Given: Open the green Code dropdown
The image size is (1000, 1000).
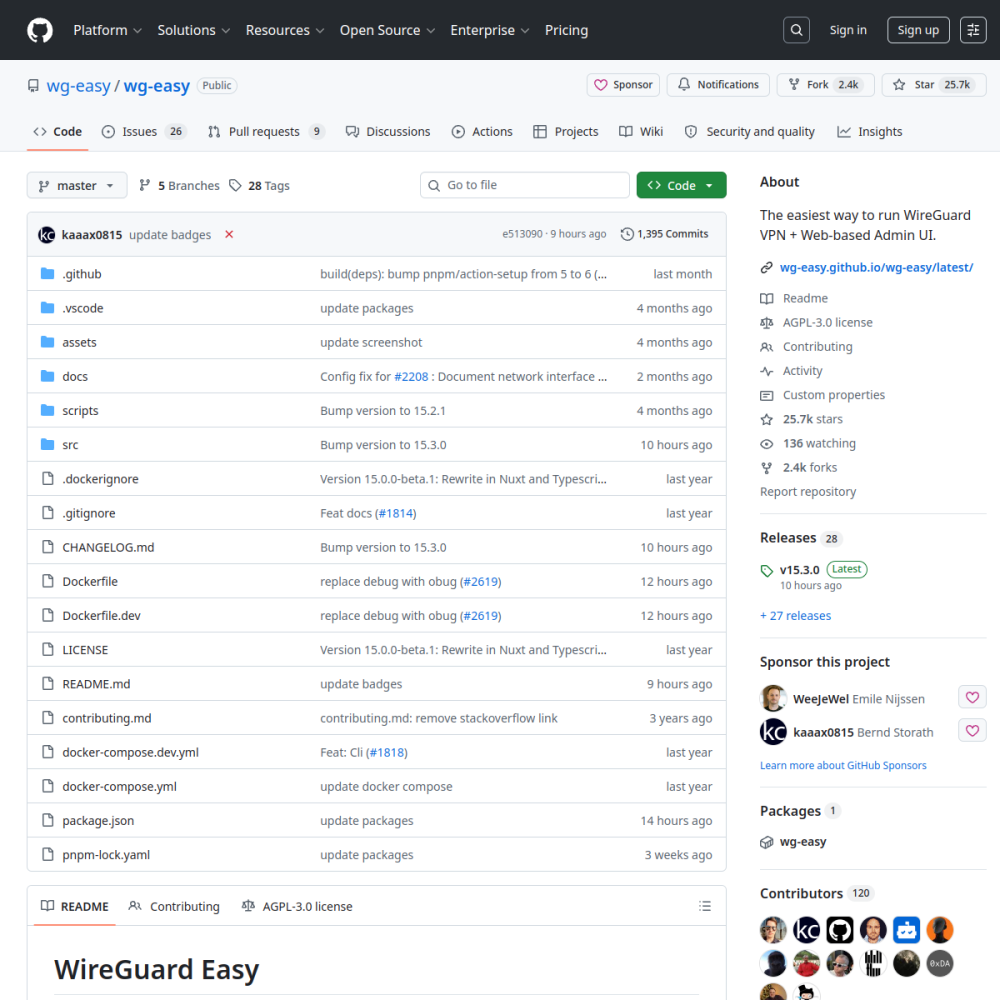Looking at the screenshot, I should pos(681,185).
